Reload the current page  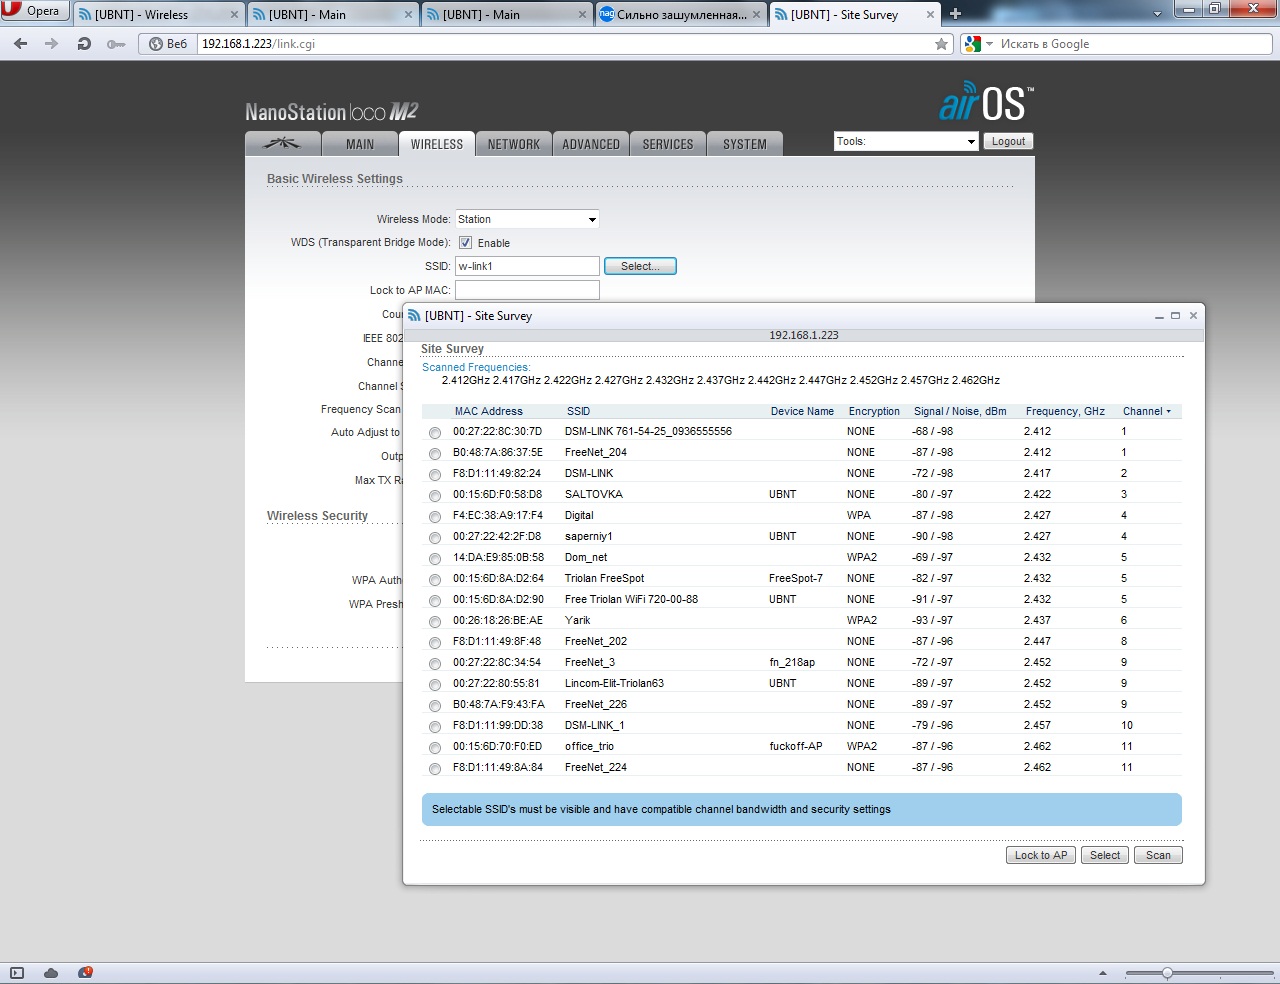84,44
